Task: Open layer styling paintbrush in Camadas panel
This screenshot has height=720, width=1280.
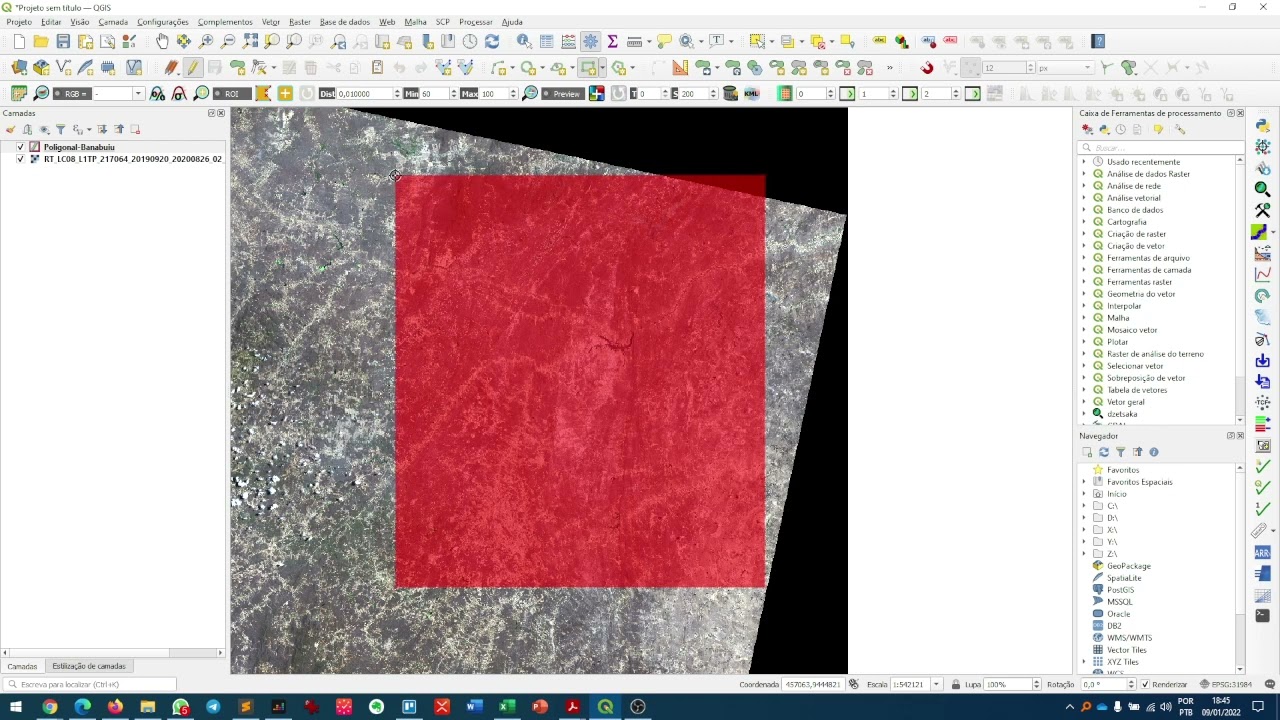Action: 11,129
